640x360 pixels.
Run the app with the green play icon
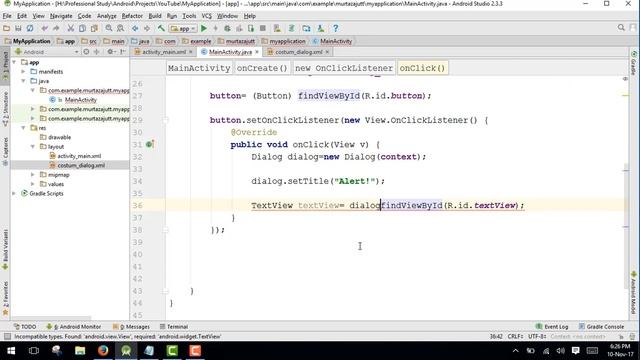coord(204,28)
